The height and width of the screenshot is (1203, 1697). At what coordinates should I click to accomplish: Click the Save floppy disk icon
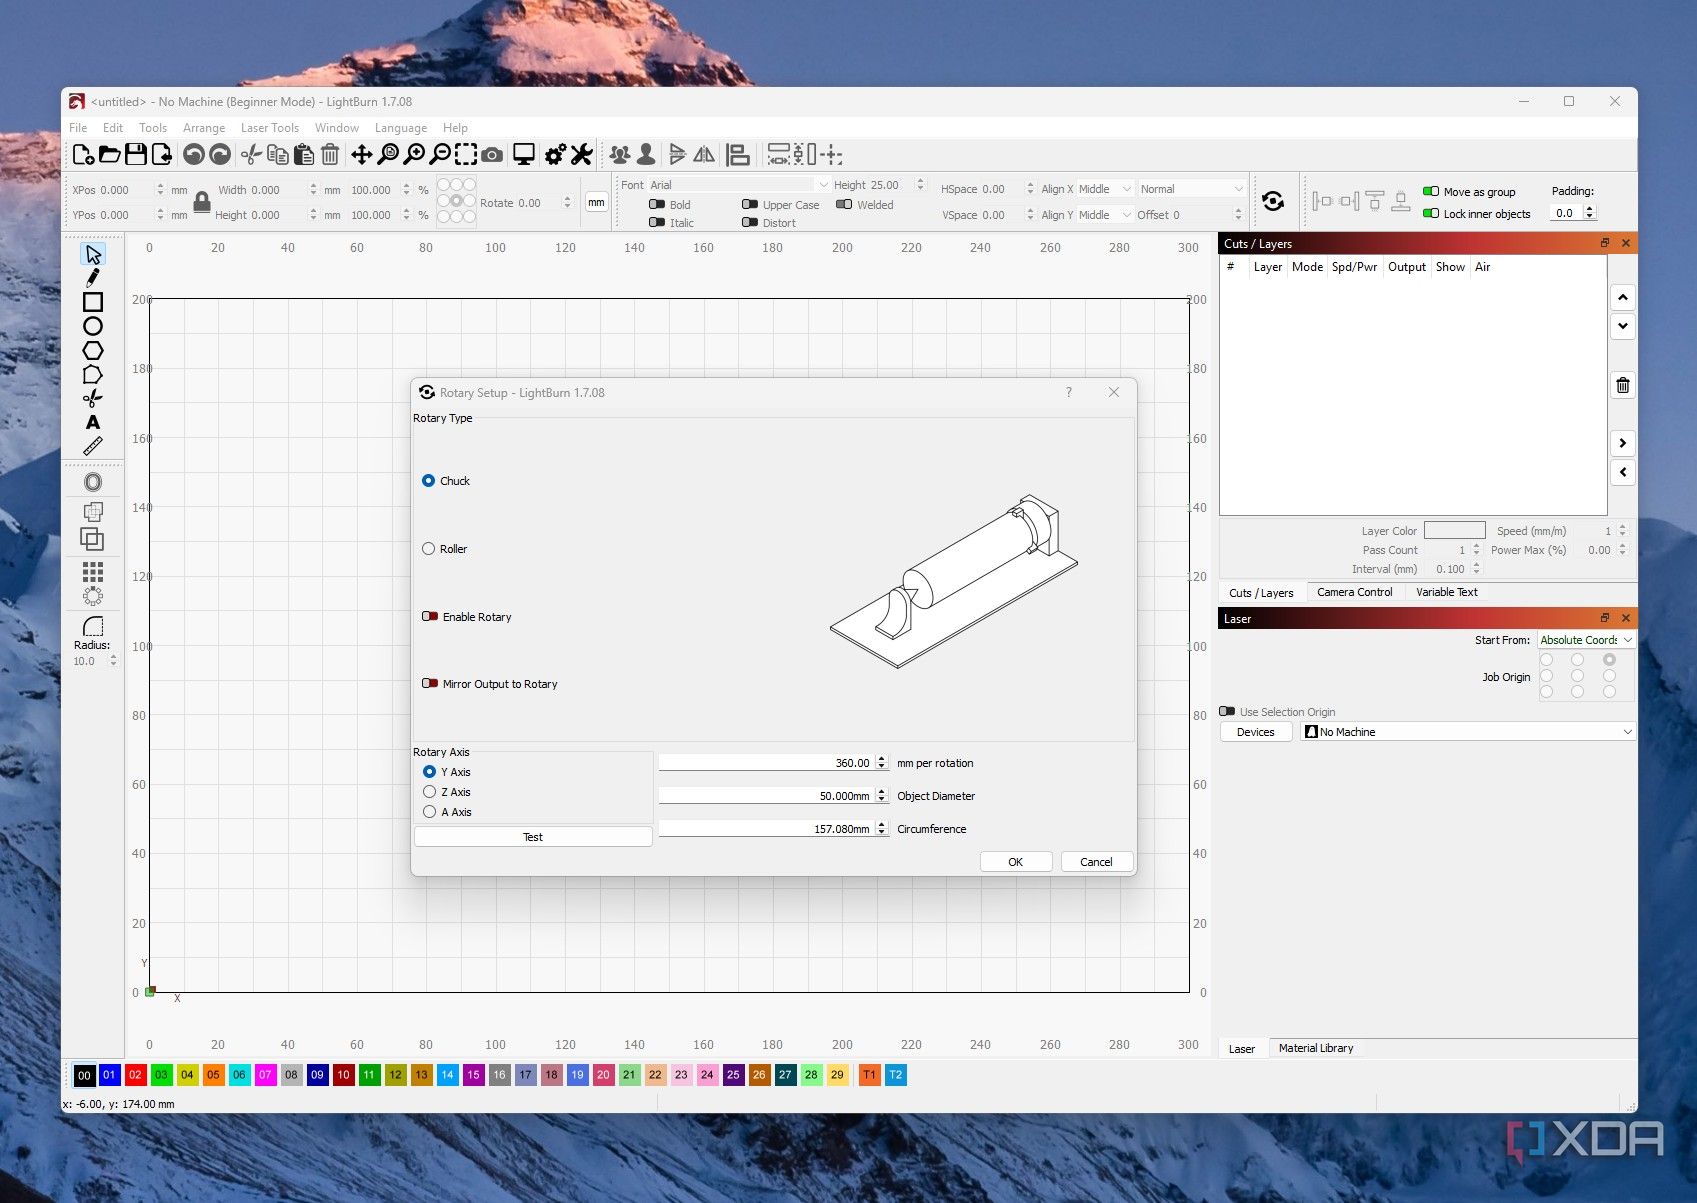click(x=136, y=154)
